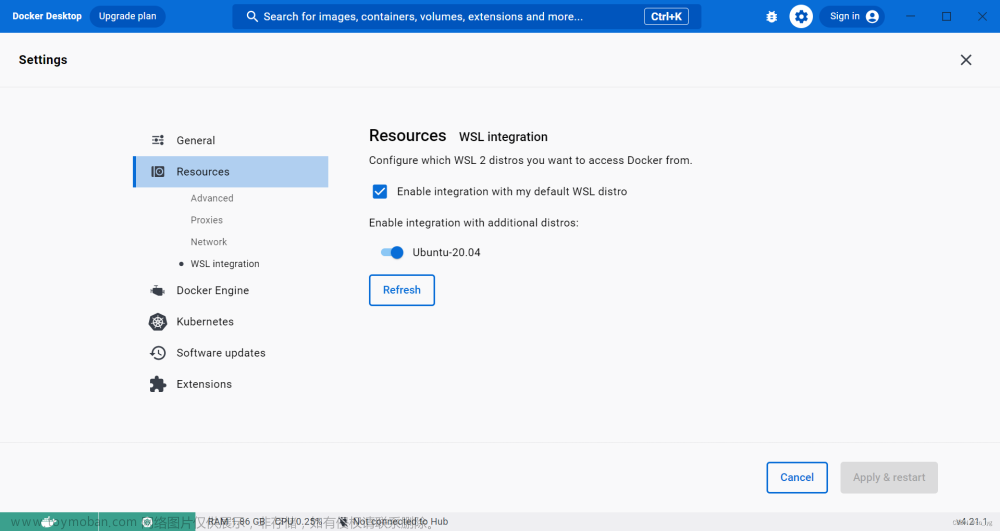Toggle off Ubuntu-20.04 integration switch

[392, 252]
